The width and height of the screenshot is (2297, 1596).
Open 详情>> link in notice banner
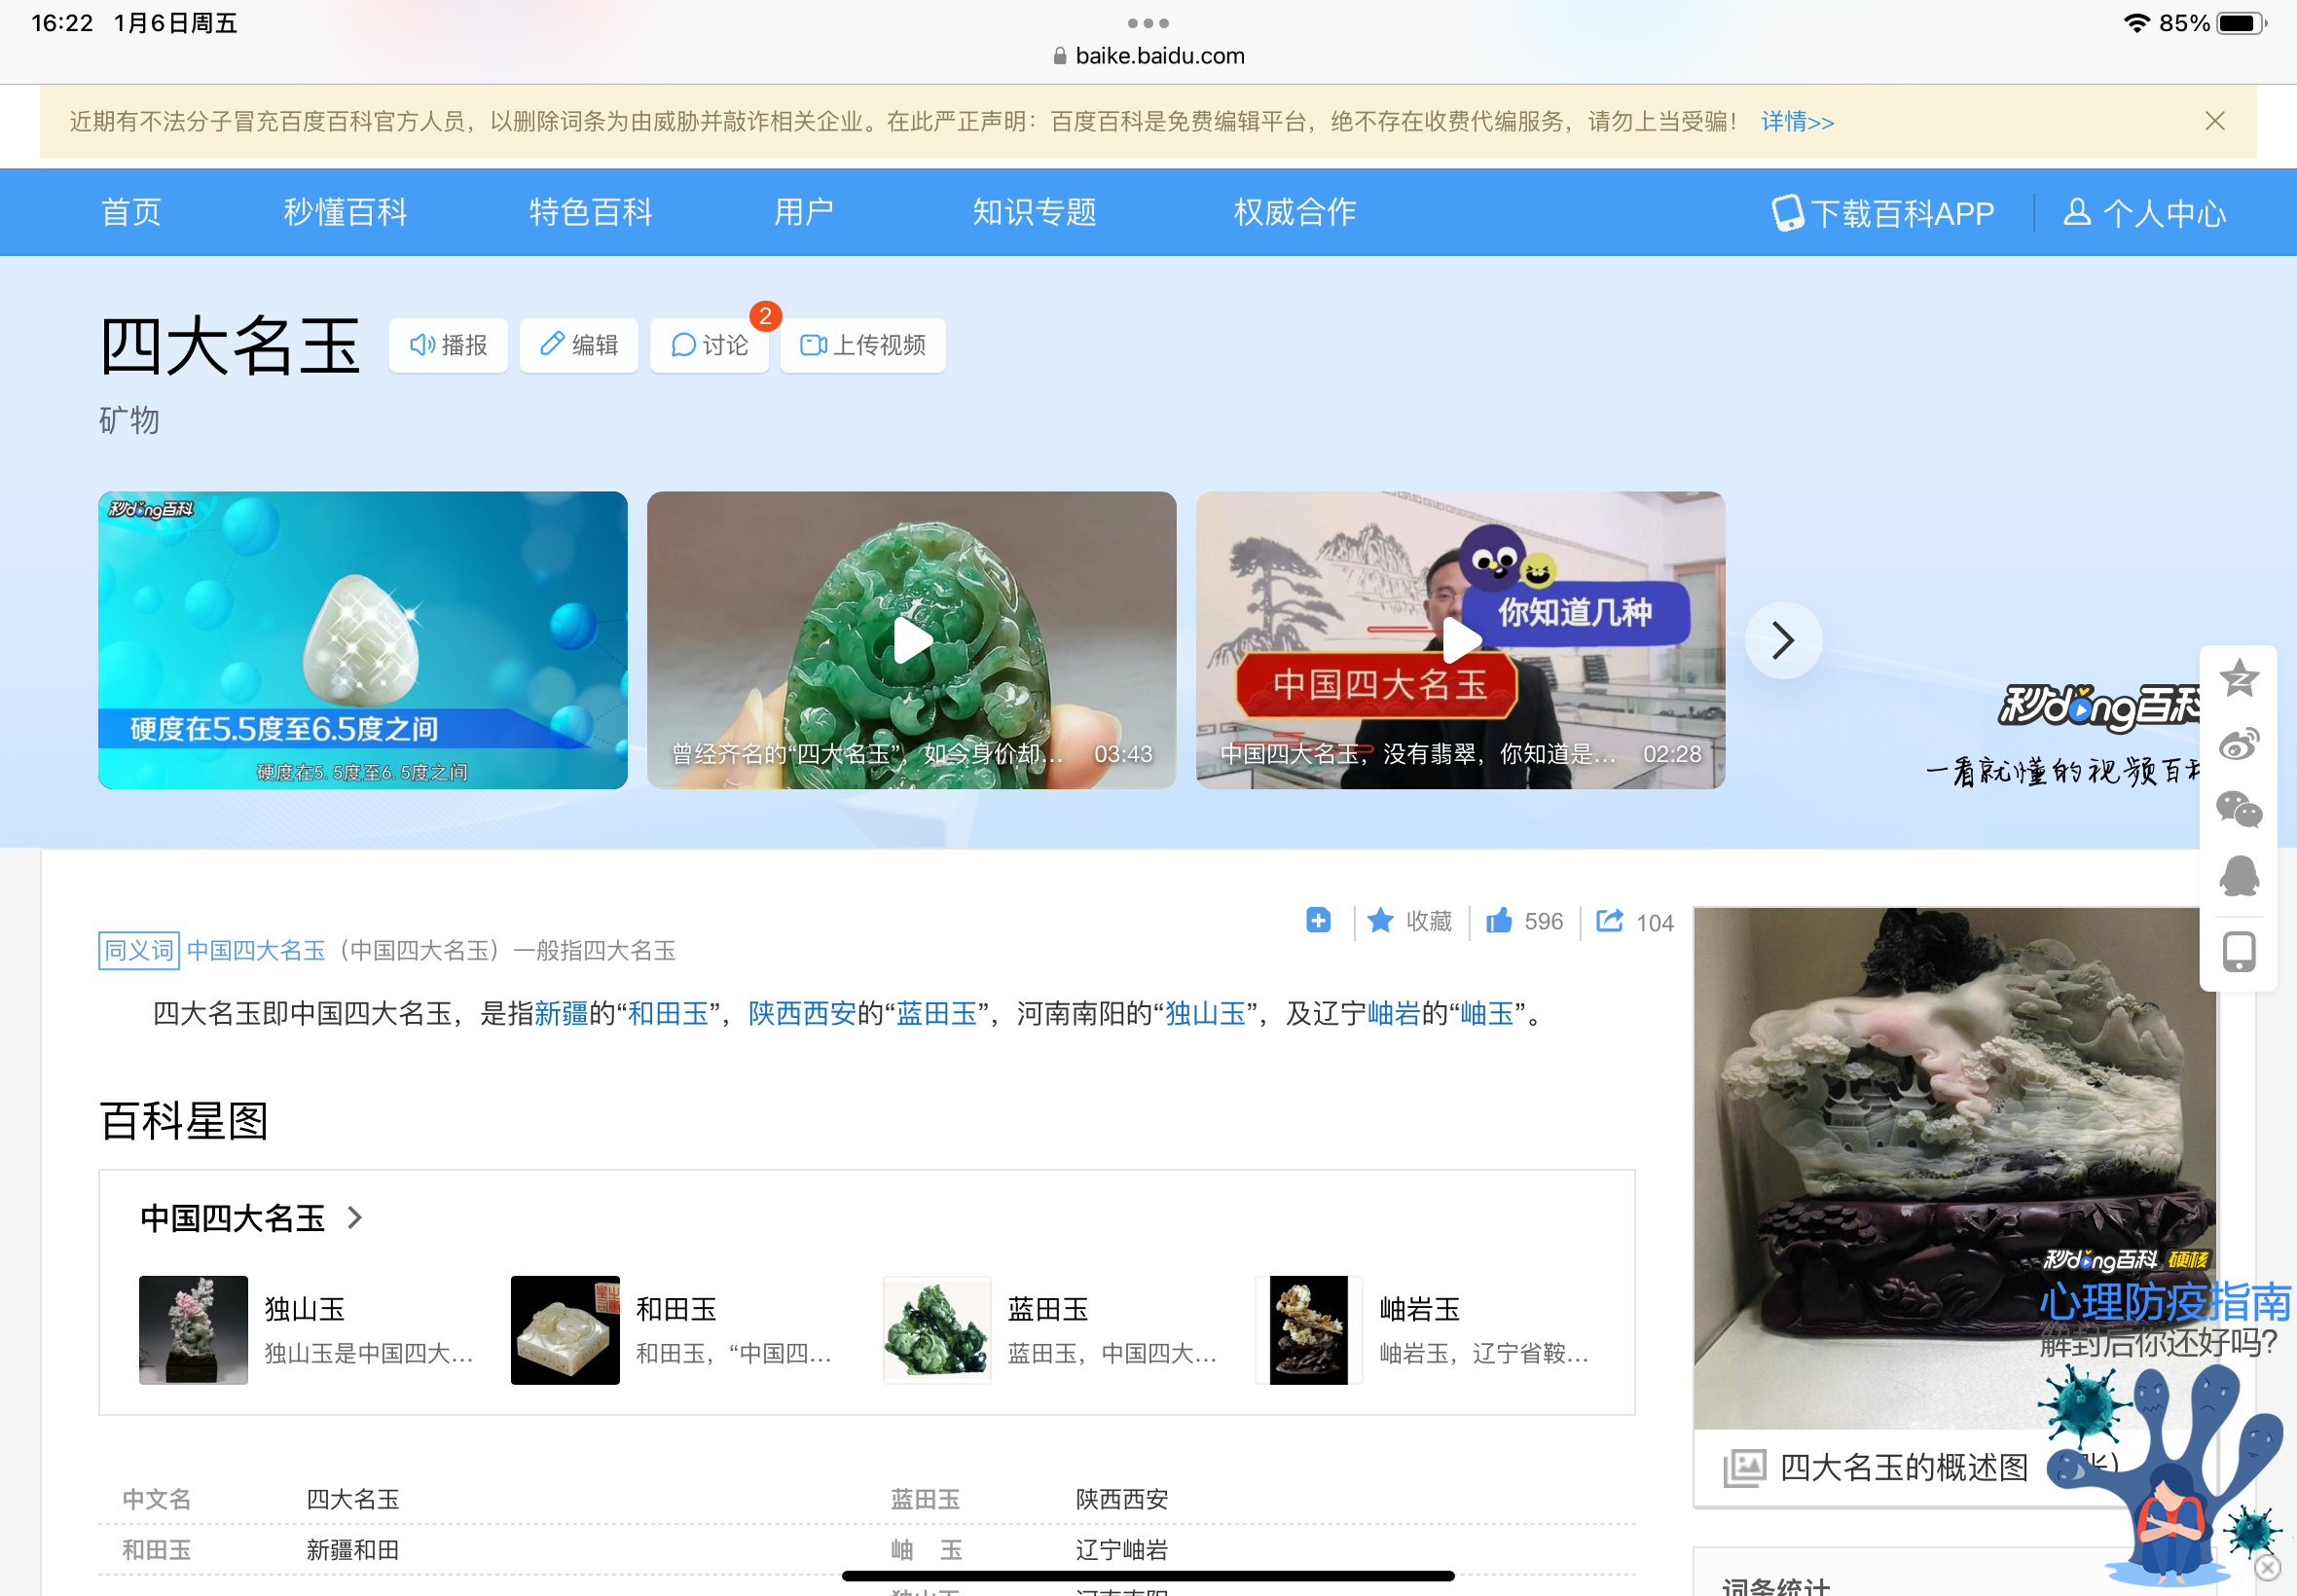click(1797, 121)
